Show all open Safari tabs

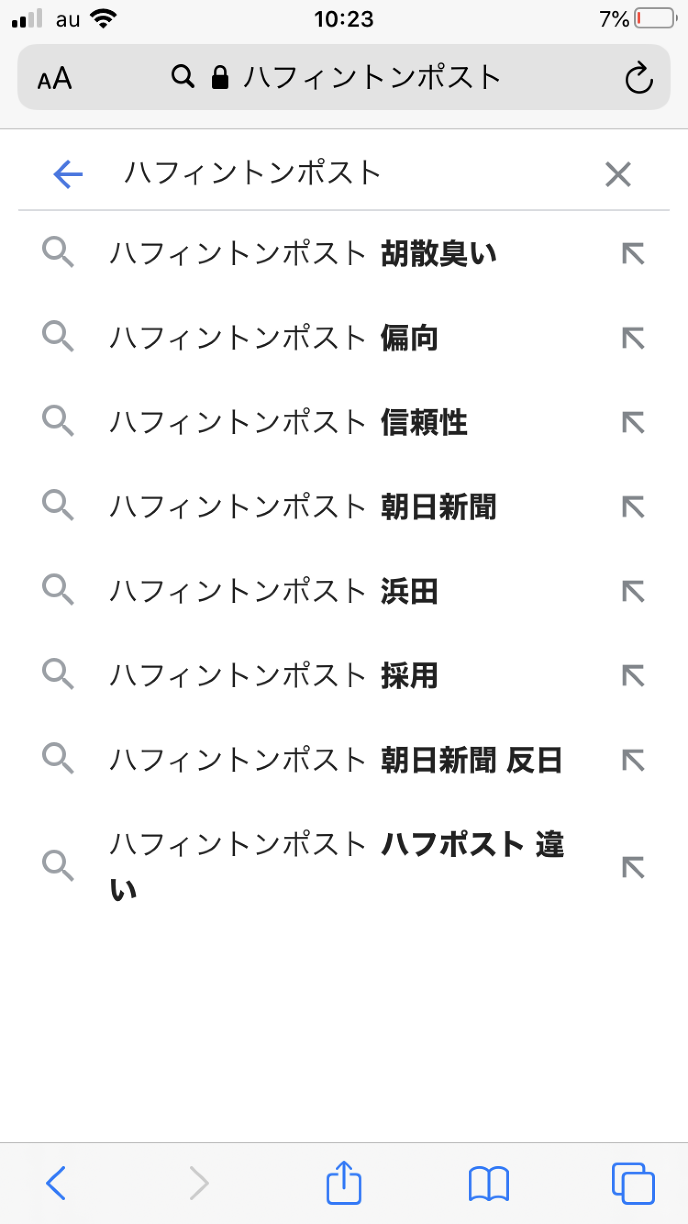tap(632, 1184)
